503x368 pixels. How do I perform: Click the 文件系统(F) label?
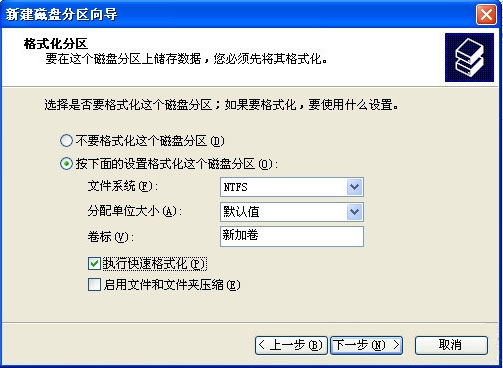[122, 186]
